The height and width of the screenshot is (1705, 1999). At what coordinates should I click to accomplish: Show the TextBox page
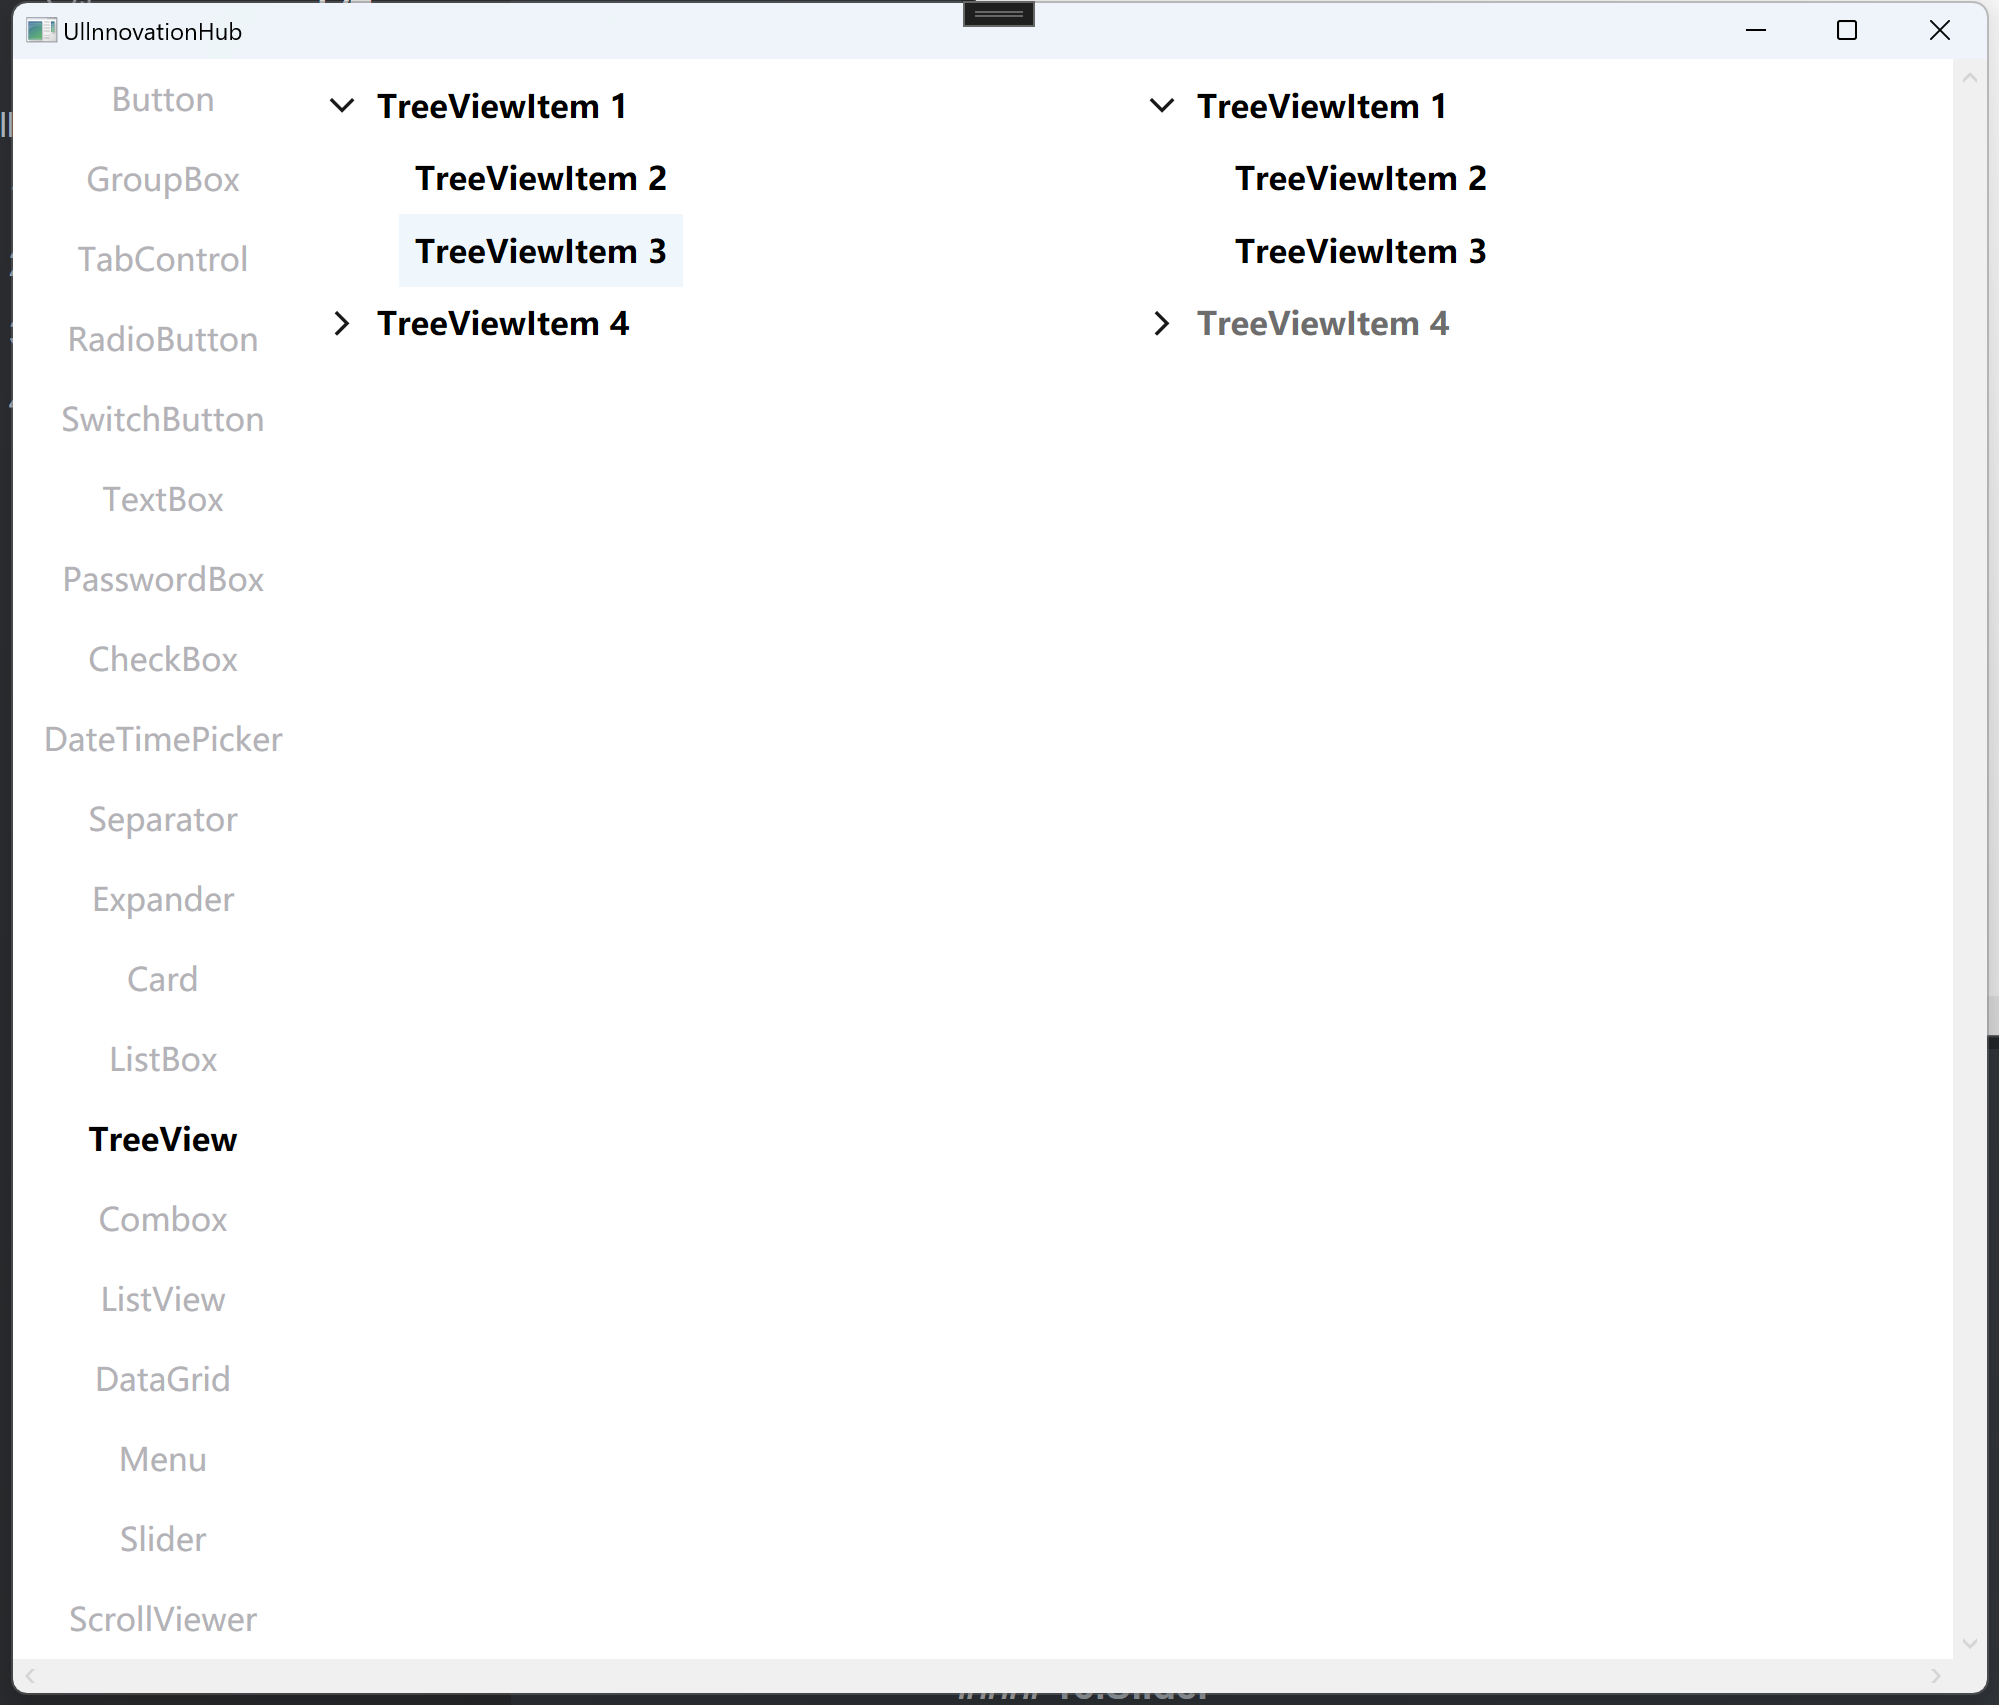point(163,499)
